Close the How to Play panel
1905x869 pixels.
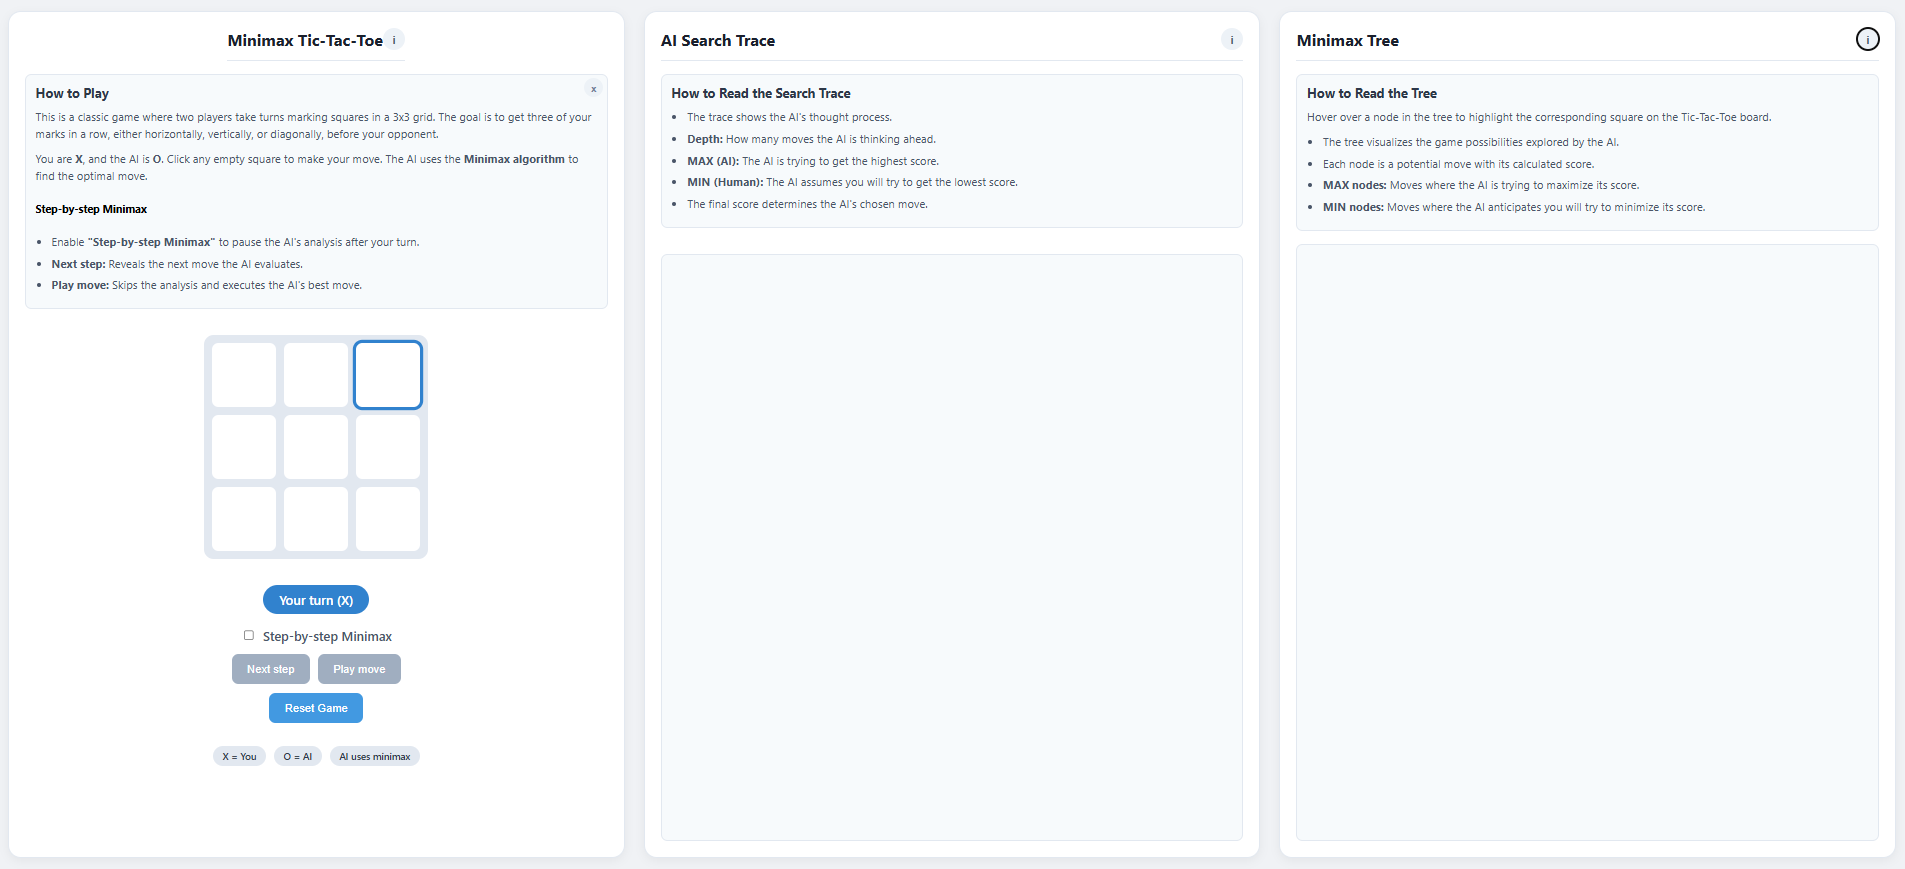click(x=593, y=89)
